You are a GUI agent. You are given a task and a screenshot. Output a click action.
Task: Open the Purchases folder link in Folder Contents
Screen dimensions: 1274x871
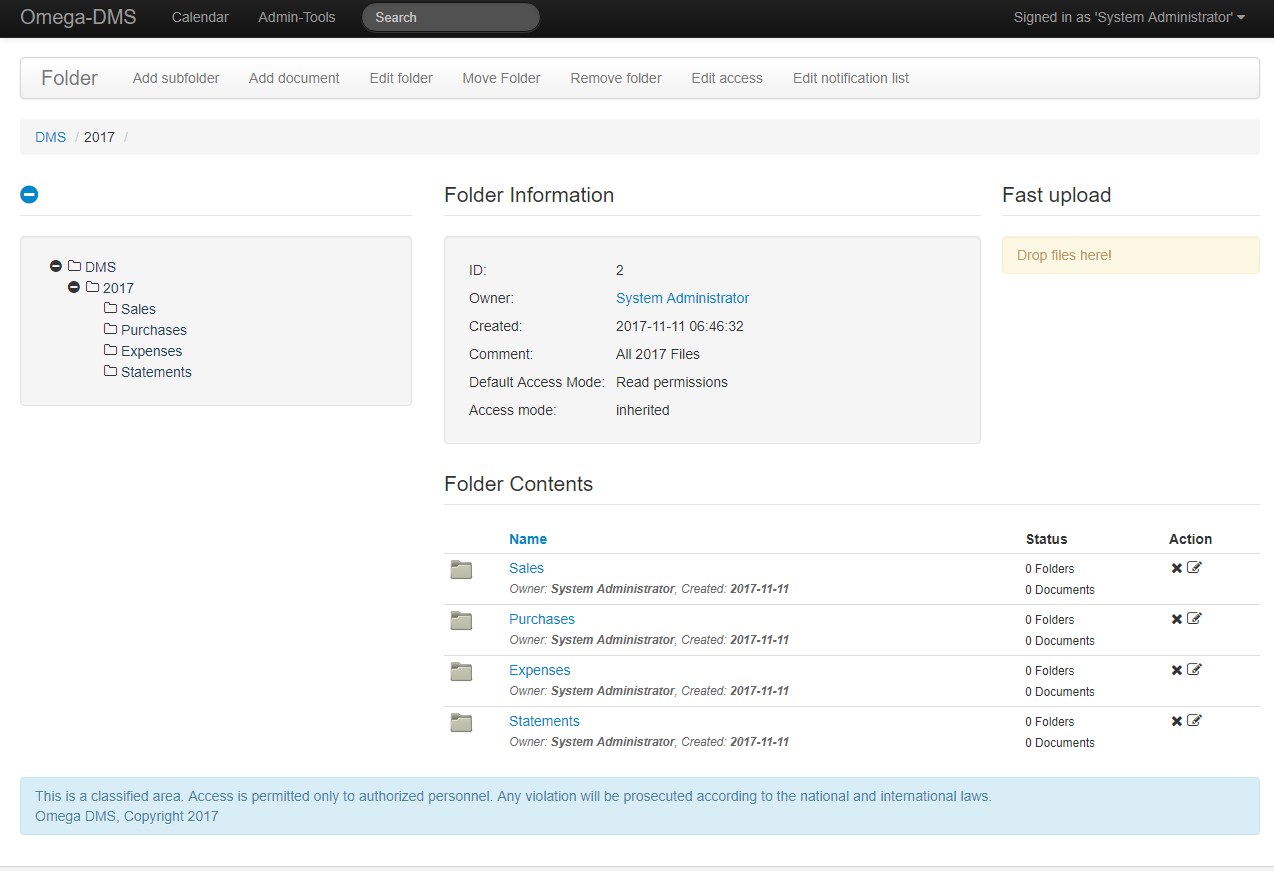542,619
